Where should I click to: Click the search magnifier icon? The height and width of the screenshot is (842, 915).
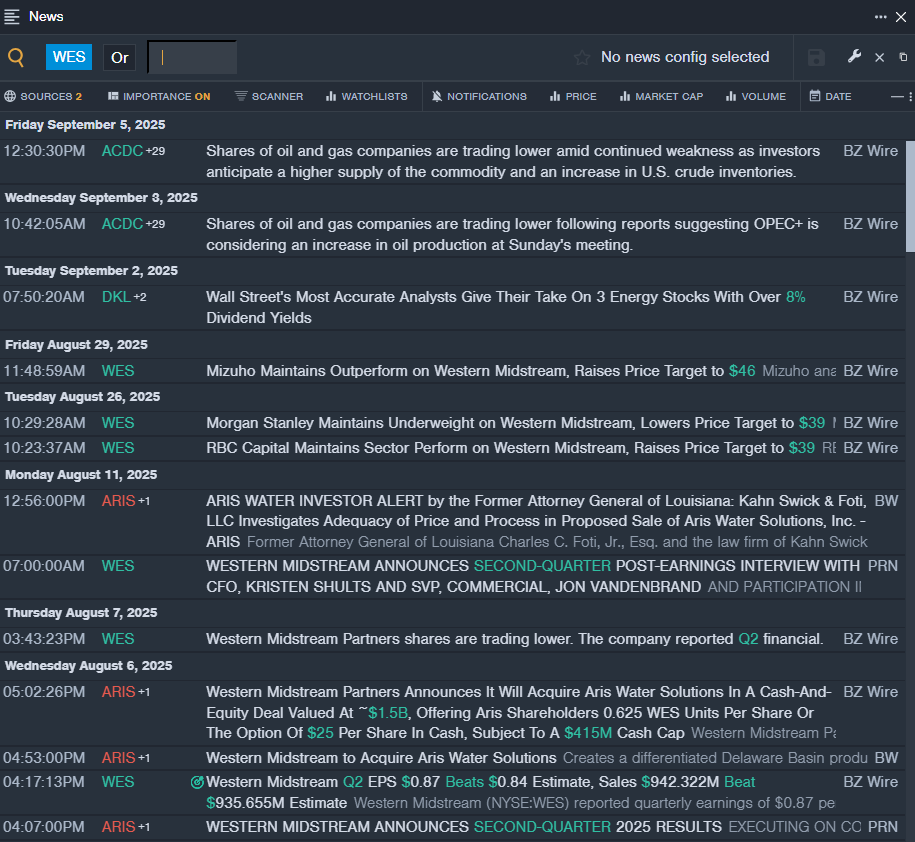[x=16, y=57]
